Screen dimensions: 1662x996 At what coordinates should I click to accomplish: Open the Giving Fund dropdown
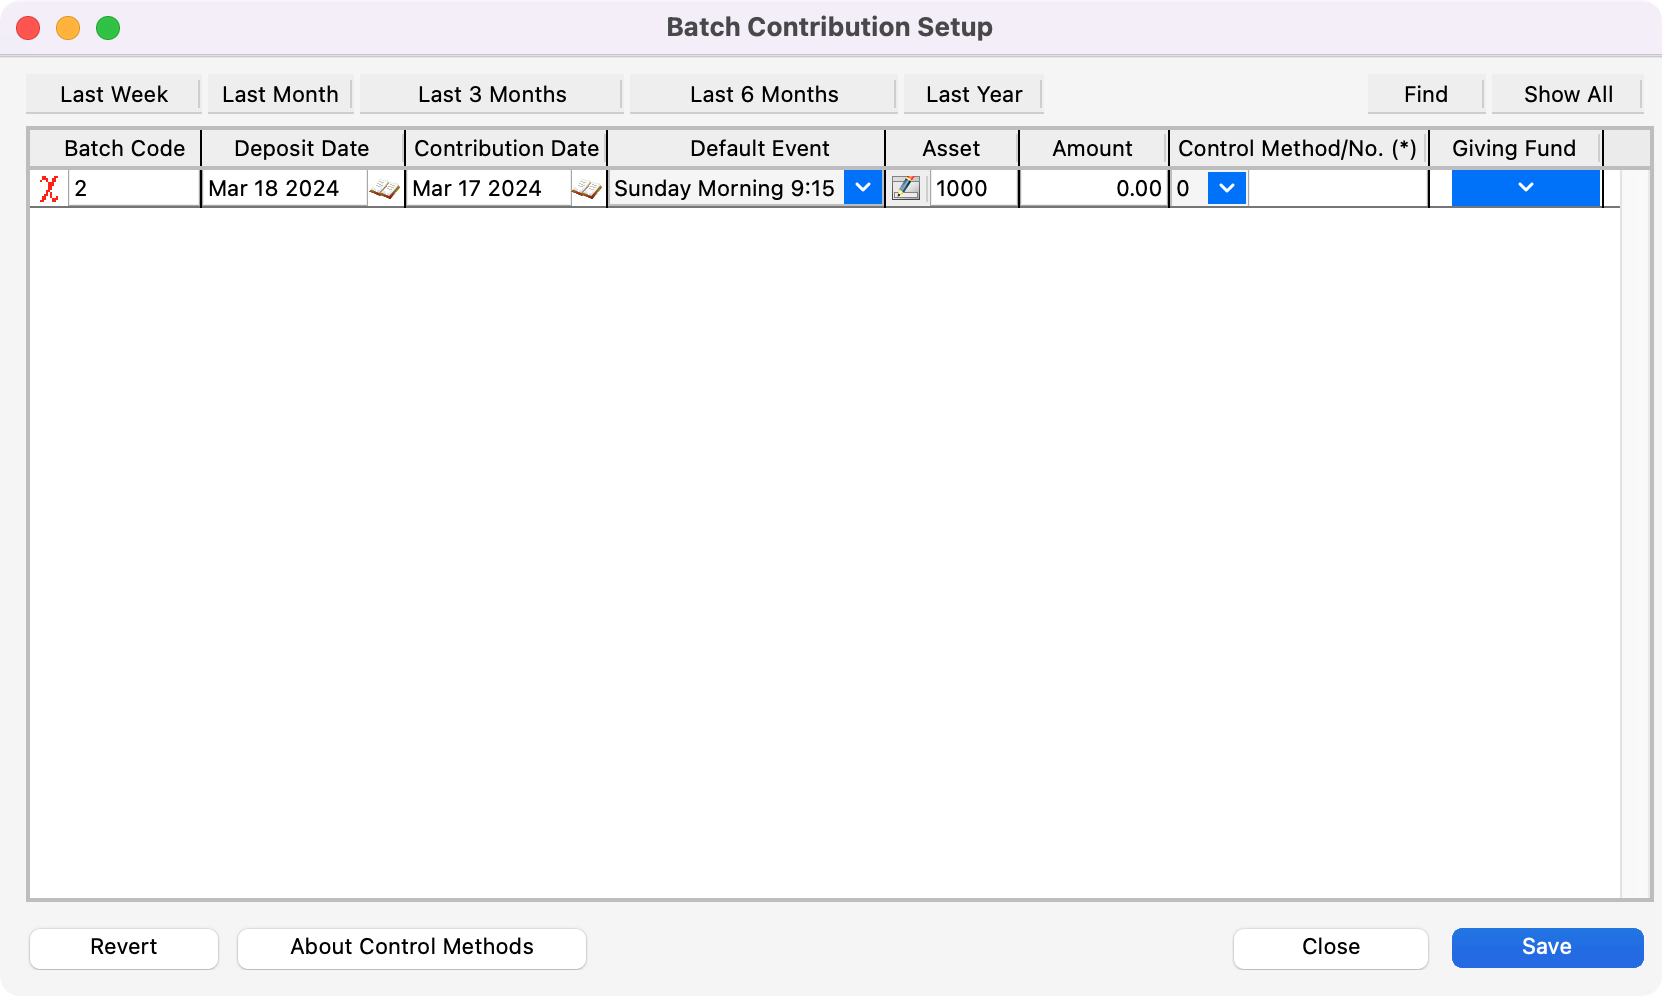point(1525,188)
